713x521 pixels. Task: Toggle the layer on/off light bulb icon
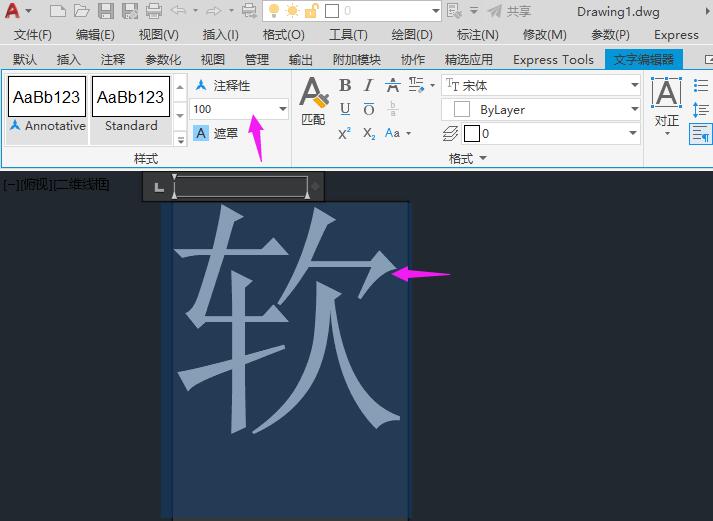click(274, 10)
